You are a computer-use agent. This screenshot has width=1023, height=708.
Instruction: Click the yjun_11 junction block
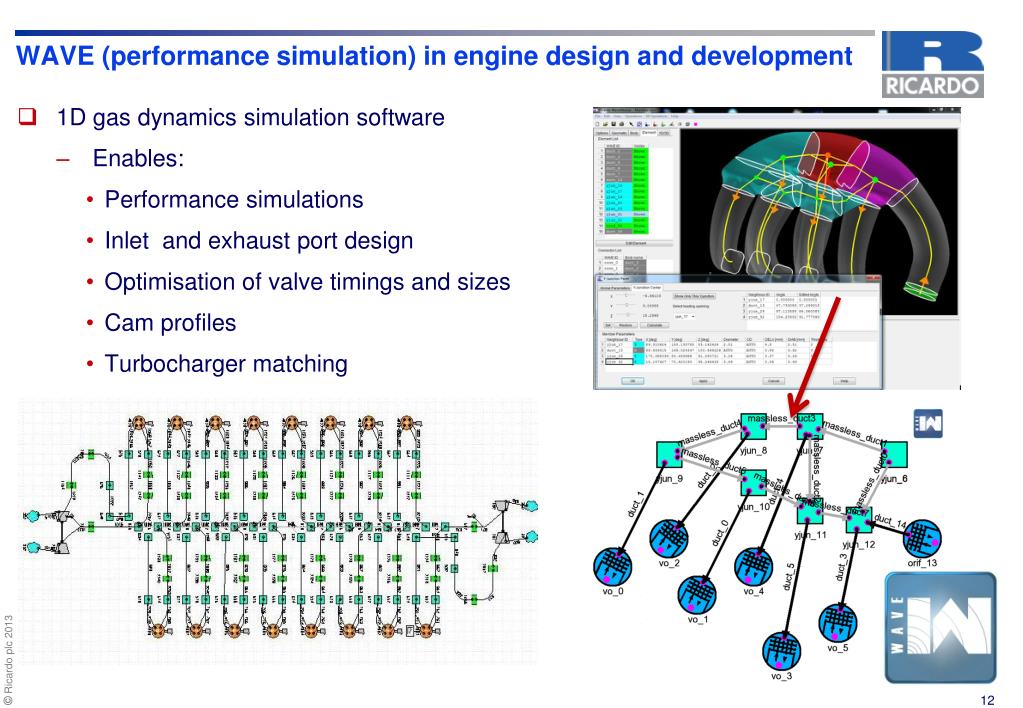810,510
